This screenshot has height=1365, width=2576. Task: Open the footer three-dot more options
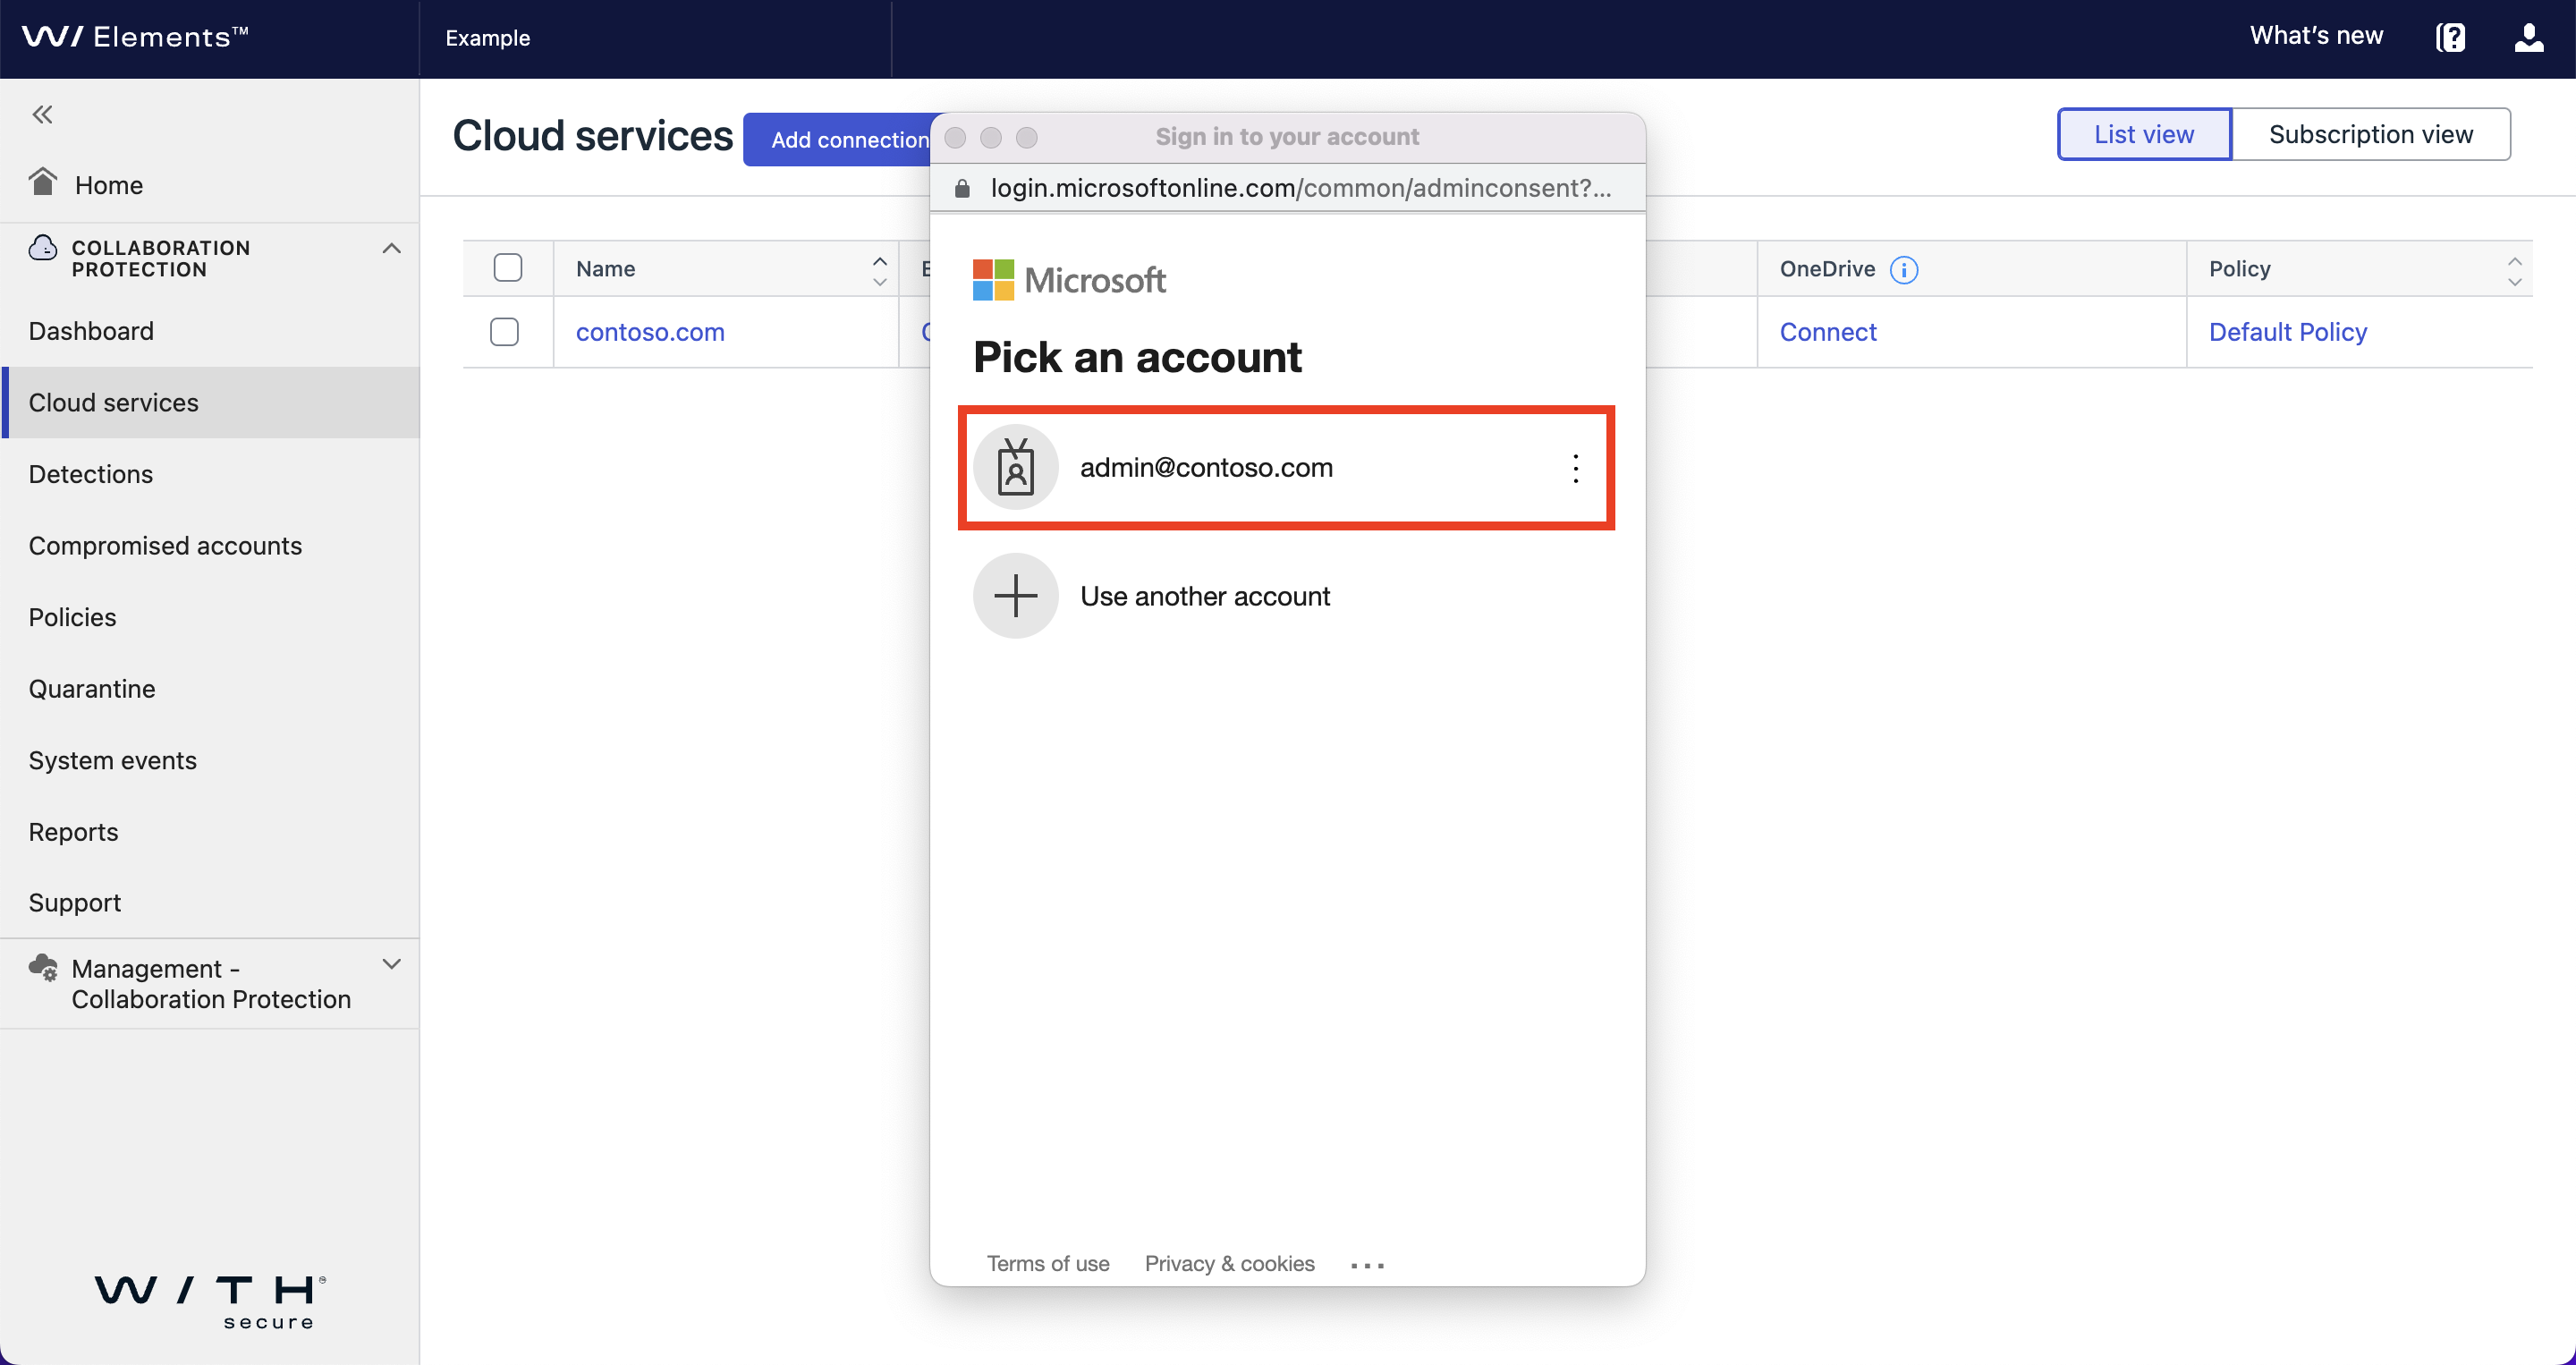click(x=1367, y=1265)
